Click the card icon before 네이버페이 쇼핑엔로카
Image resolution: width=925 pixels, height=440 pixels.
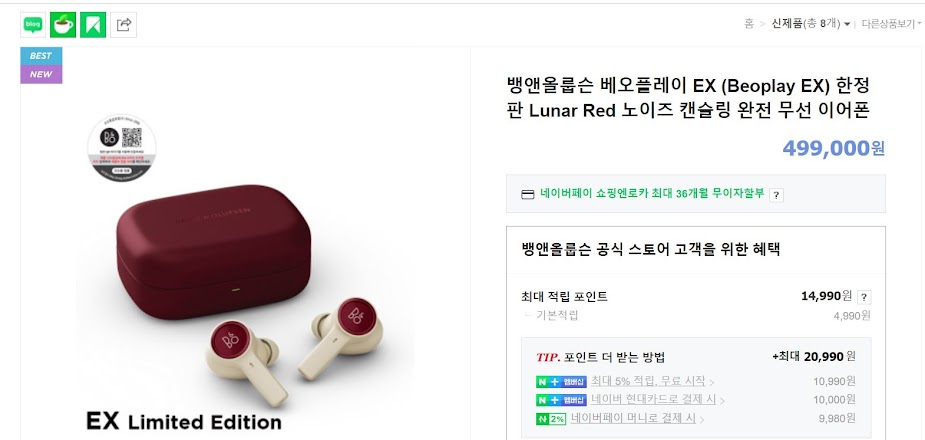click(528, 195)
